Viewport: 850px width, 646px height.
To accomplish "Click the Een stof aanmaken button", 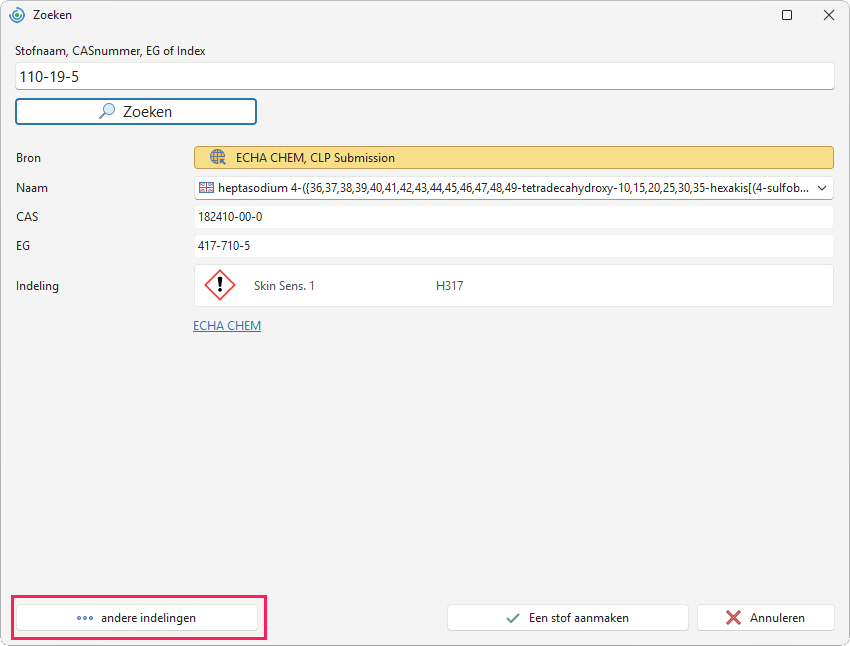I will click(568, 618).
